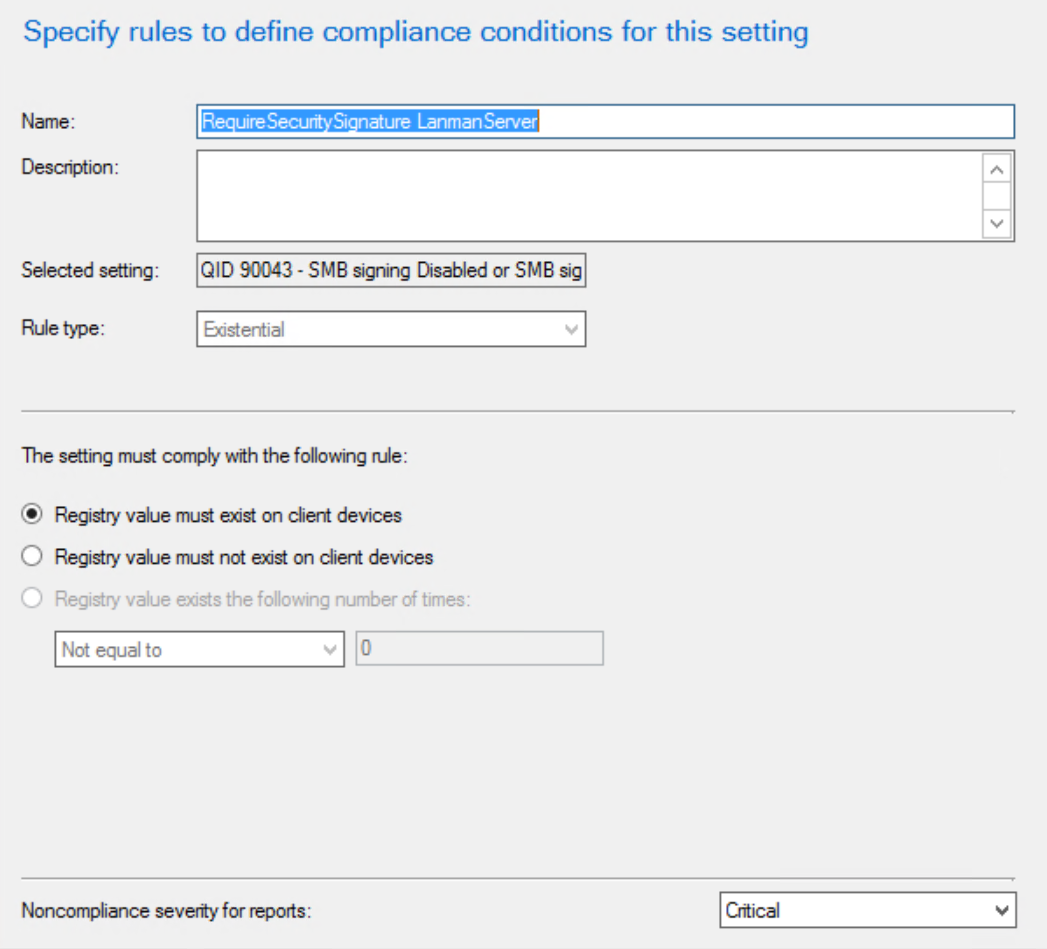Click the Name text field

click(x=600, y=121)
